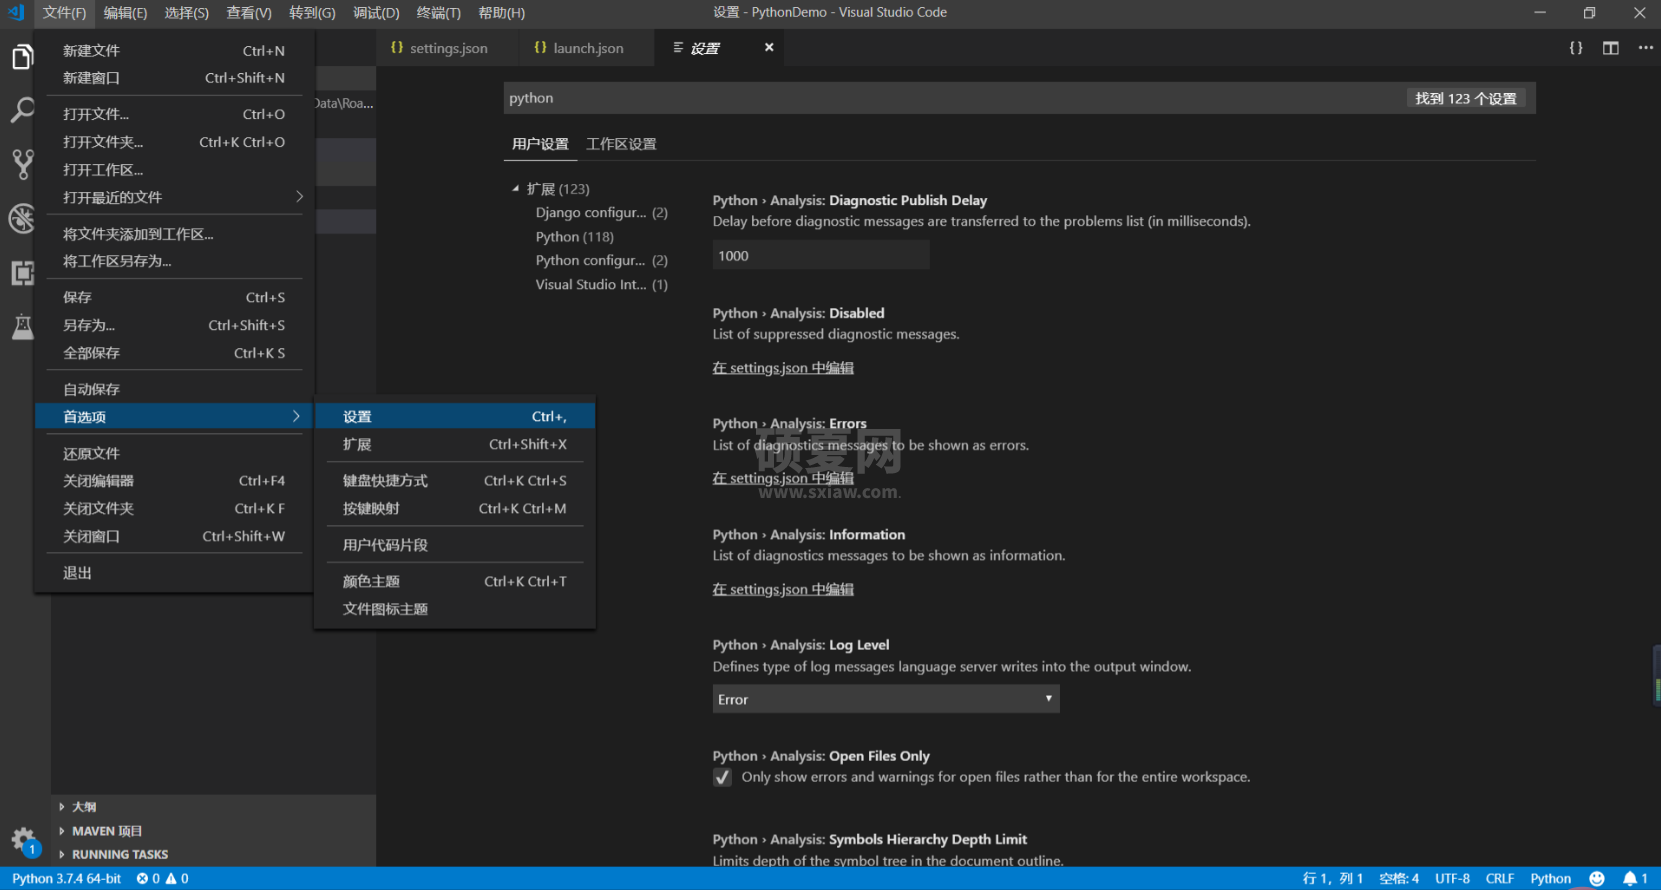The image size is (1661, 890).
Task: Choose 扩展 in the preferences submenu
Action: [455, 445]
